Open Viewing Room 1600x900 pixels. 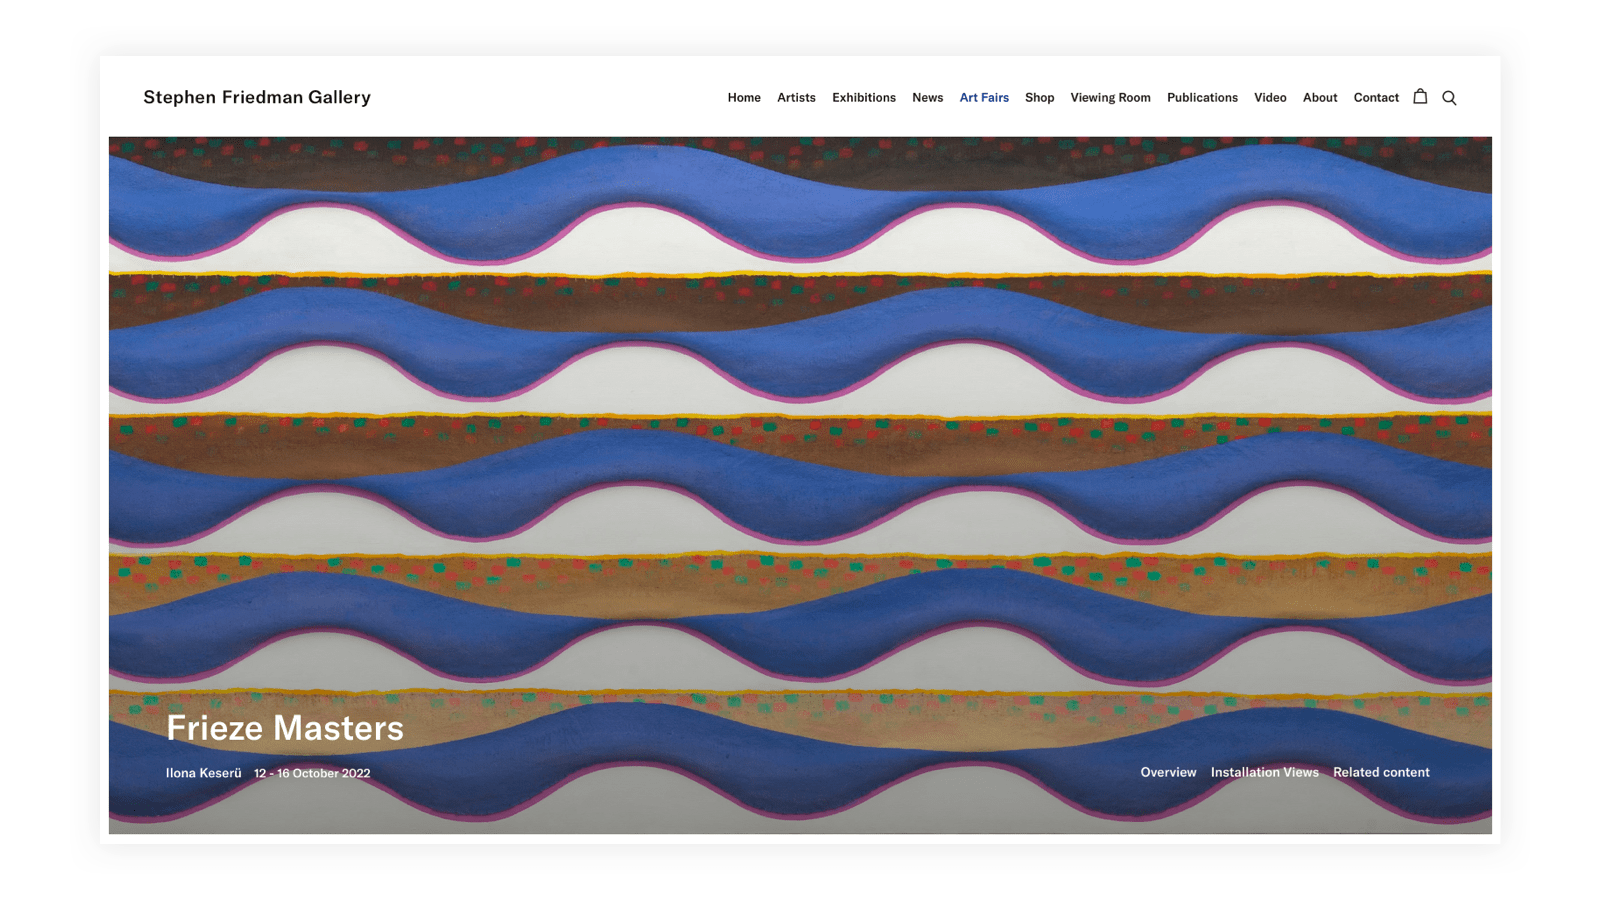point(1110,98)
